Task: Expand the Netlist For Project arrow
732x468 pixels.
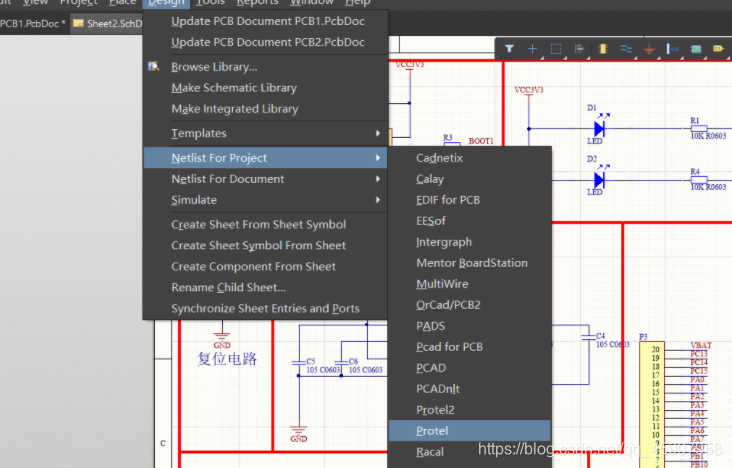Action: [378, 158]
